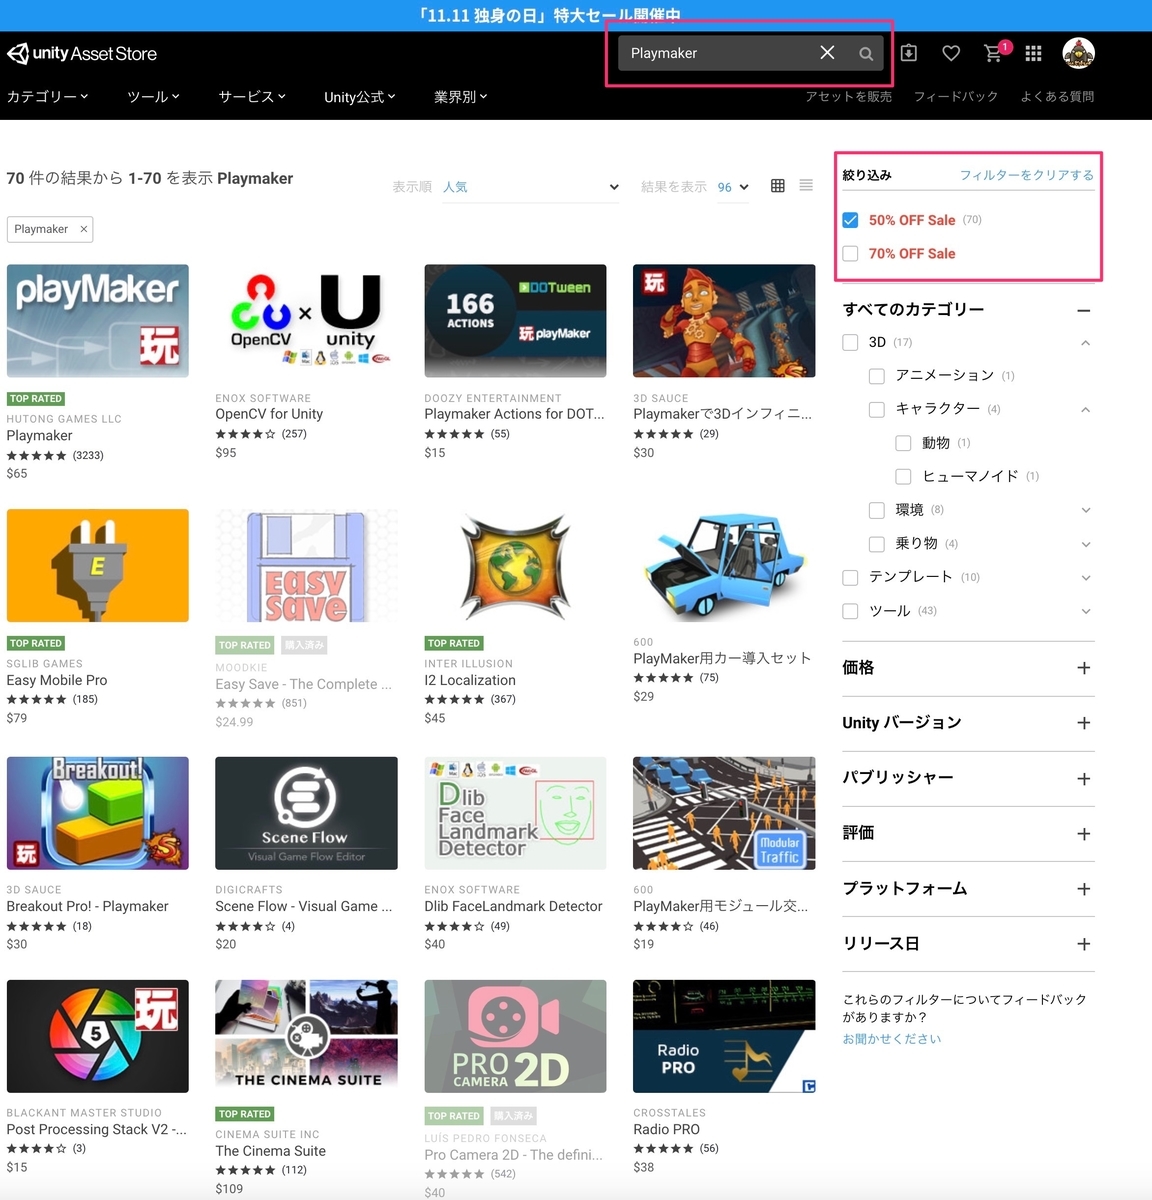Open the 業界別 menu
Viewport: 1152px width, 1200px height.
pos(461,97)
